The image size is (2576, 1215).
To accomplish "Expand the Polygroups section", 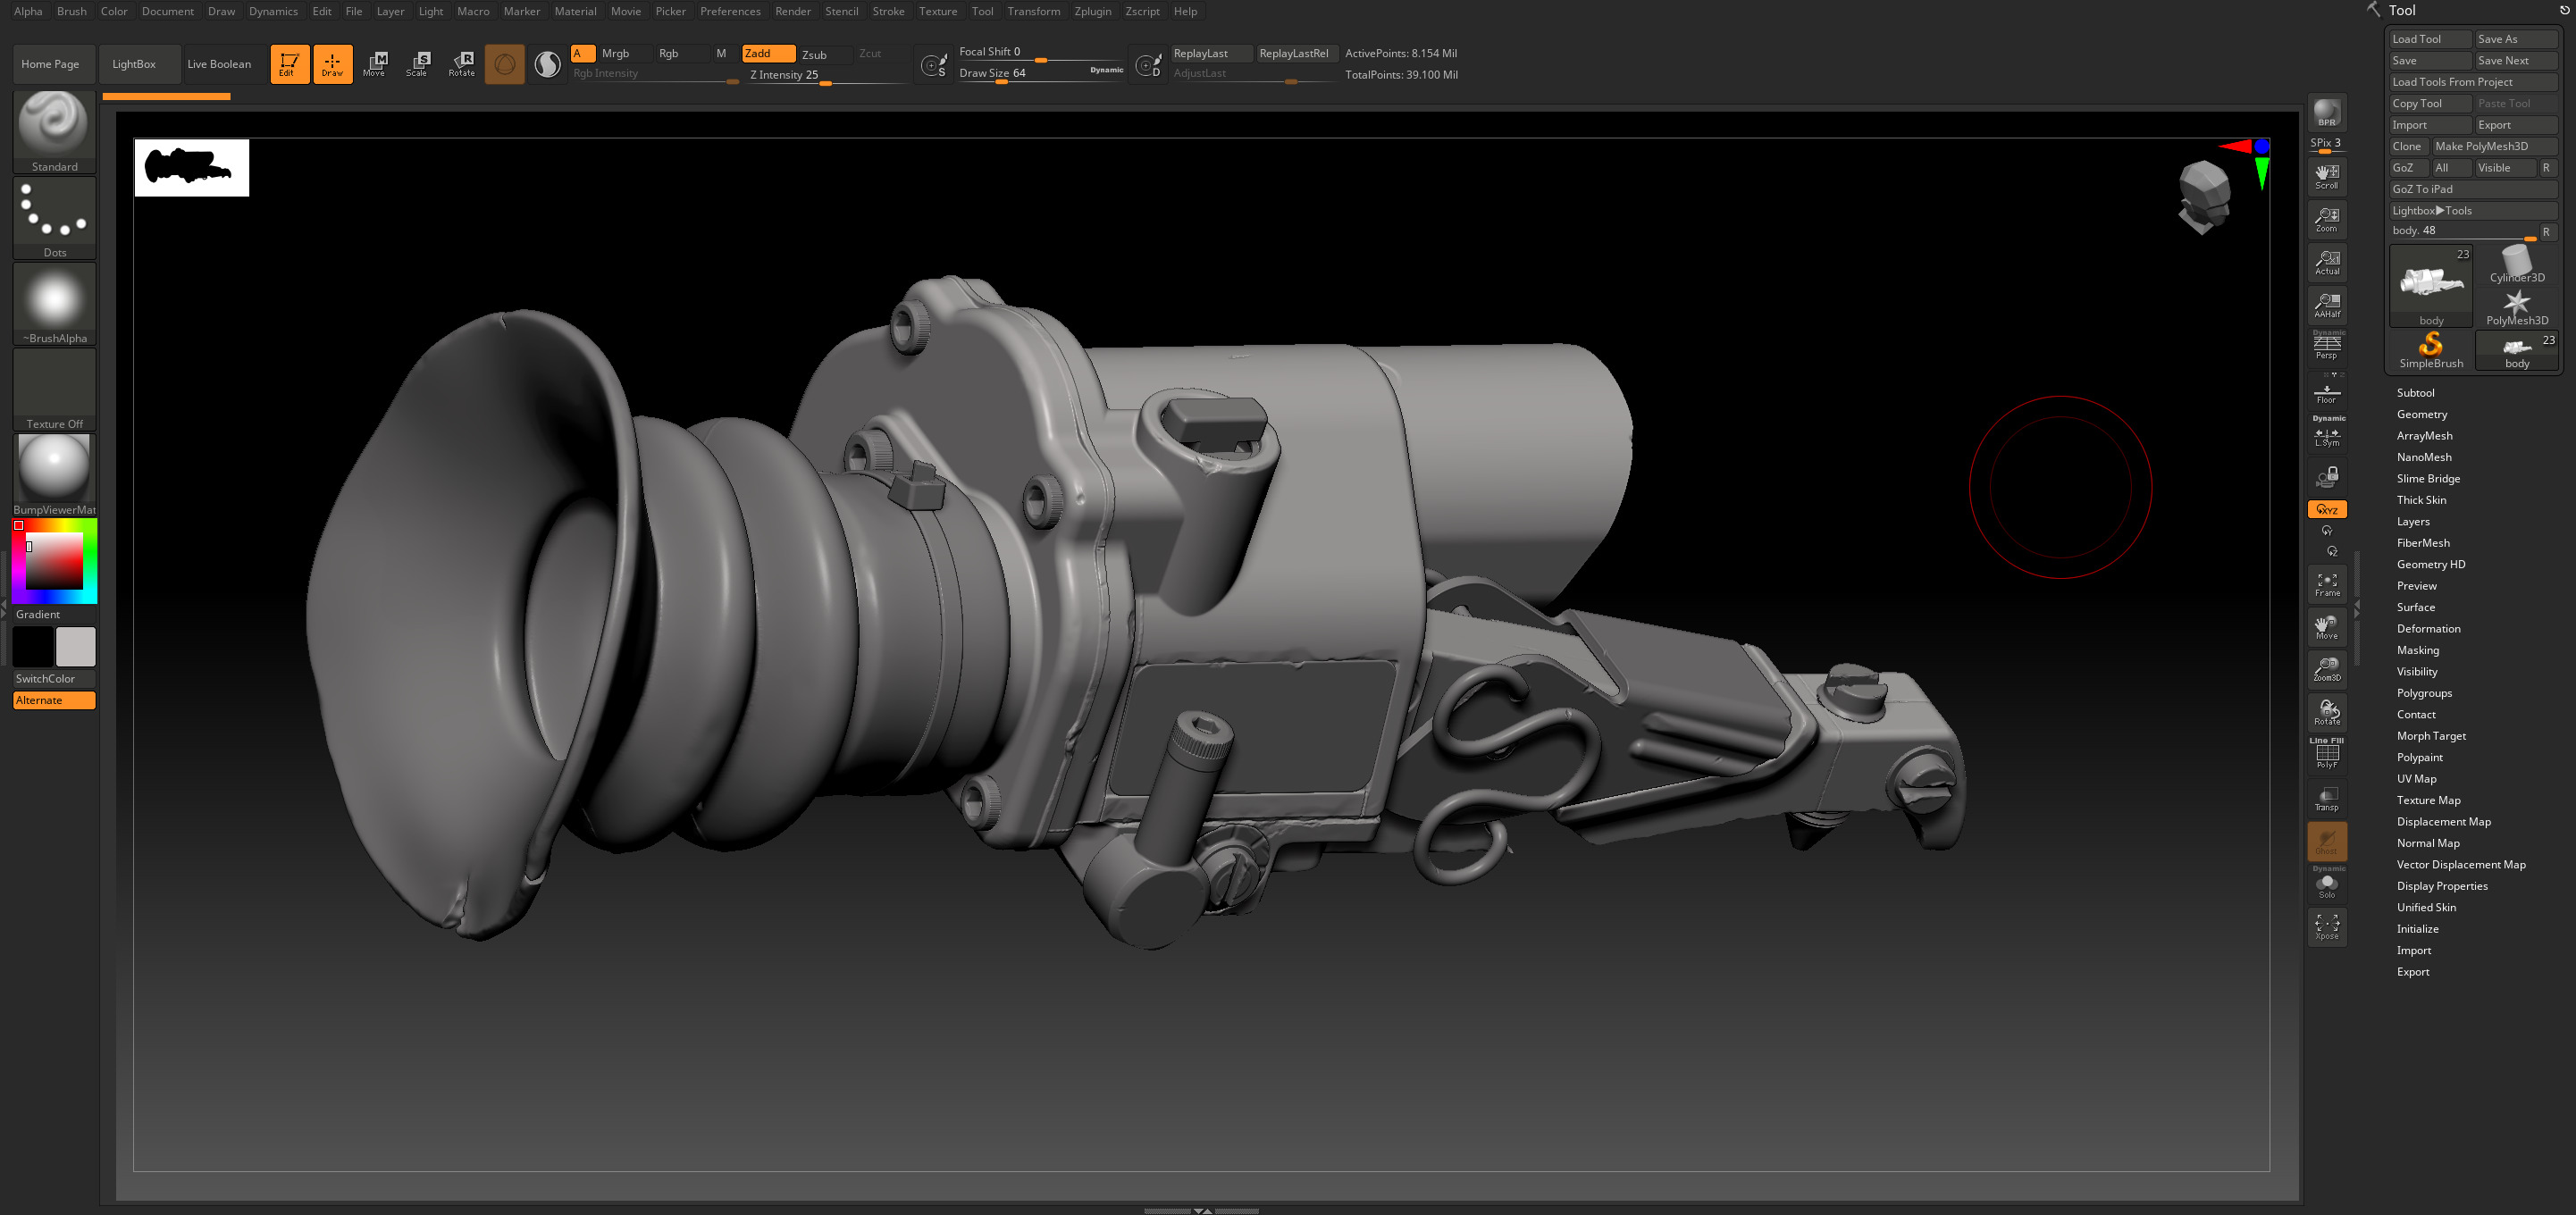I will point(2423,693).
